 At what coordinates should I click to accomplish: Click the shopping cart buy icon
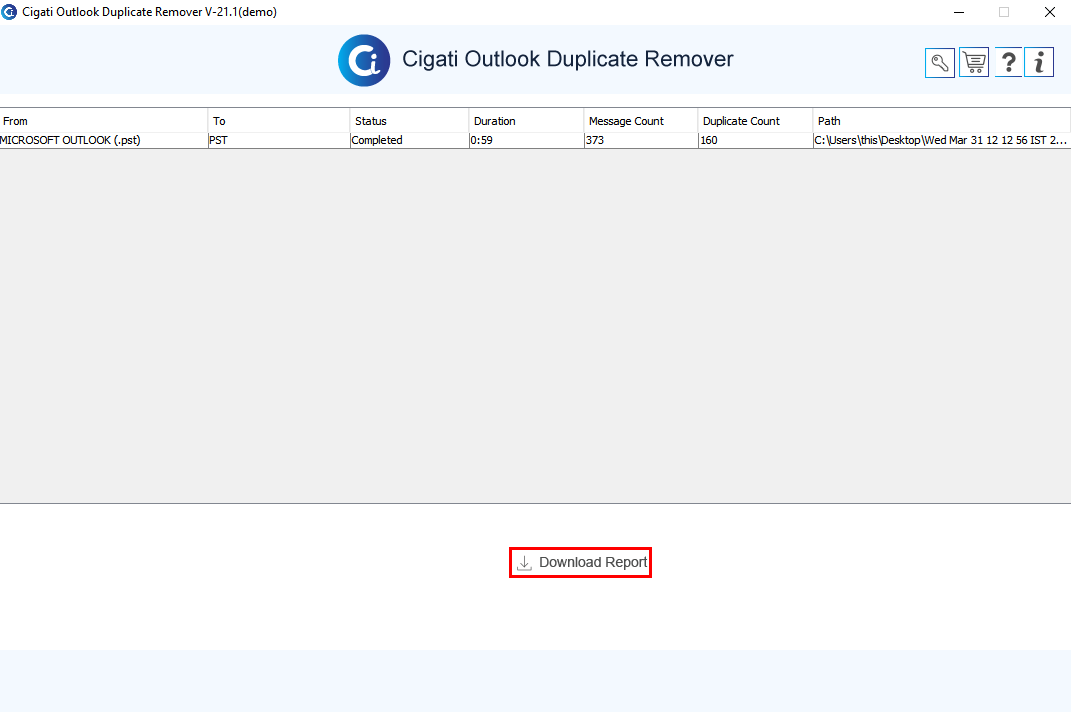[974, 63]
